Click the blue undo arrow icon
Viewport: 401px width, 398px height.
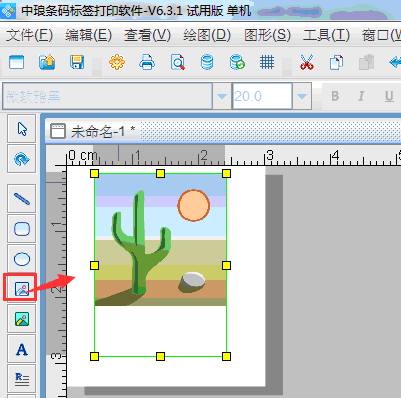[x=395, y=62]
